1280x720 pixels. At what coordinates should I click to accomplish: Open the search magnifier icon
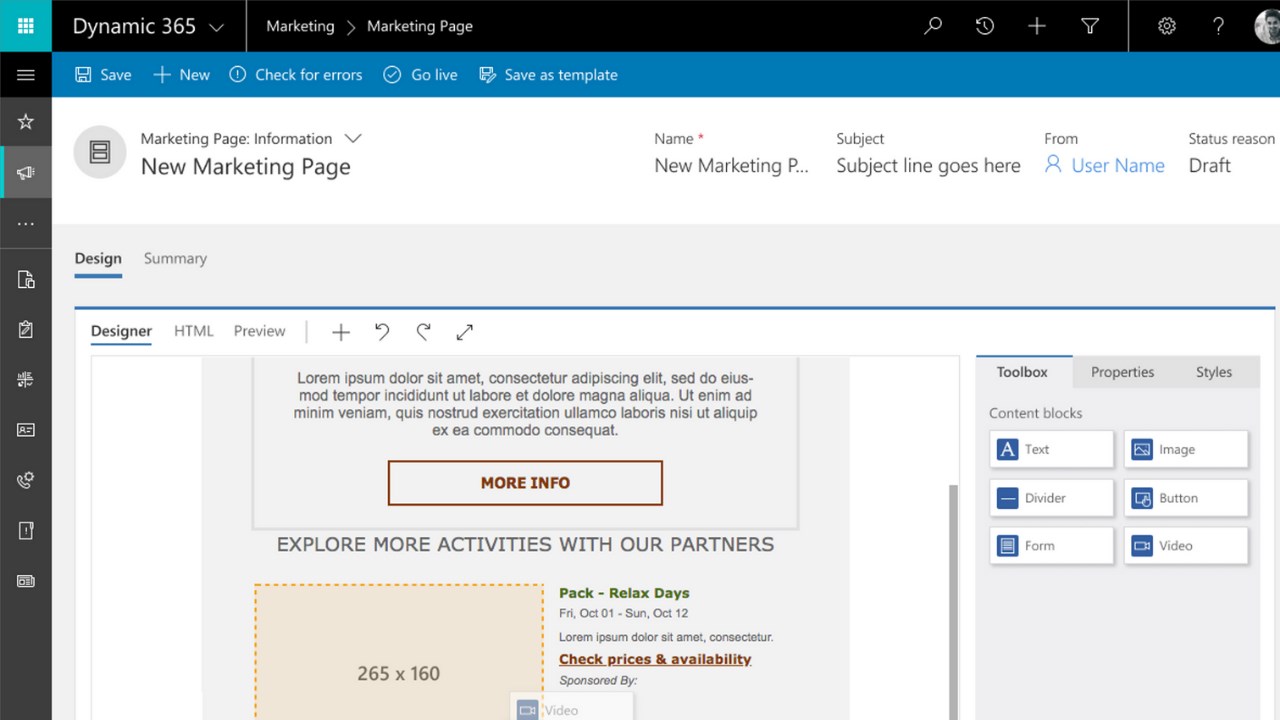coord(933,27)
